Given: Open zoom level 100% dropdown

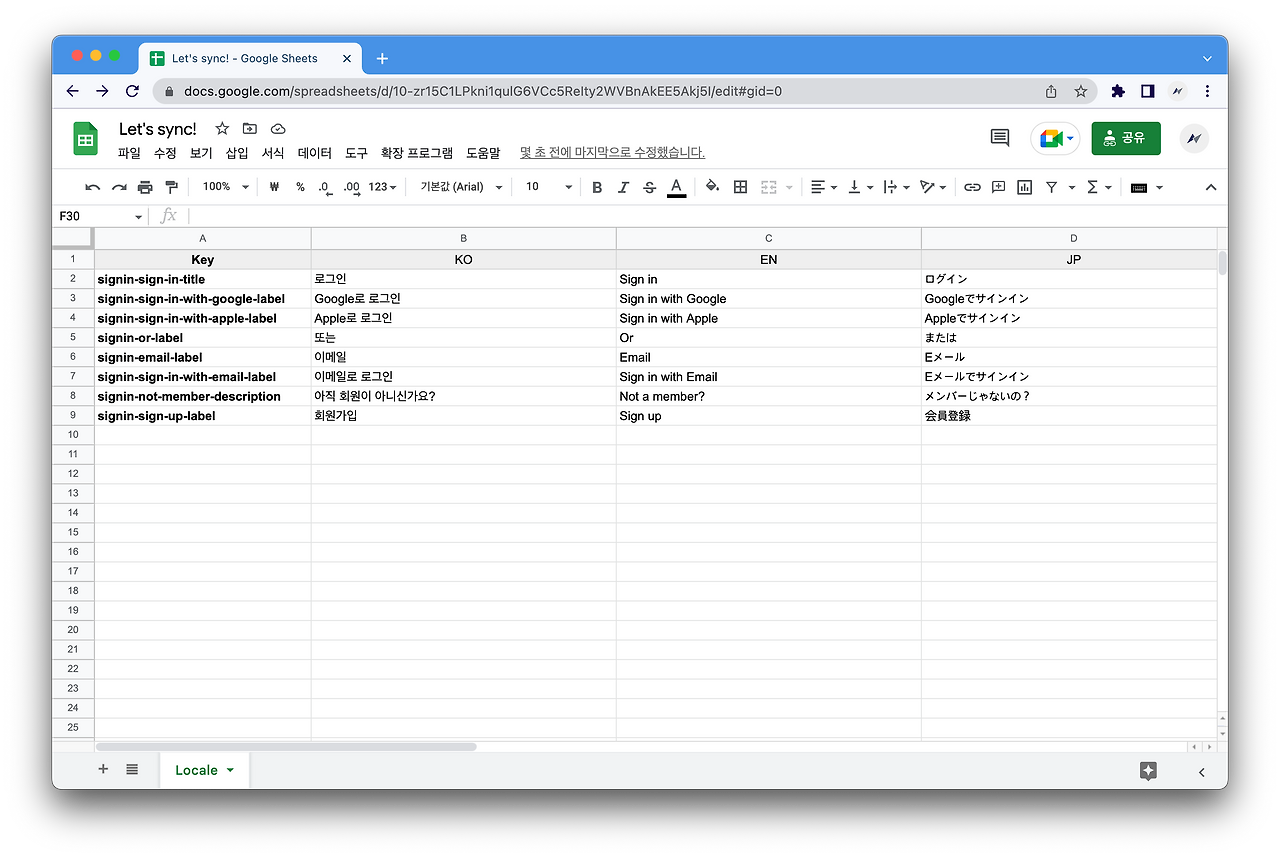Looking at the screenshot, I should click(225, 187).
